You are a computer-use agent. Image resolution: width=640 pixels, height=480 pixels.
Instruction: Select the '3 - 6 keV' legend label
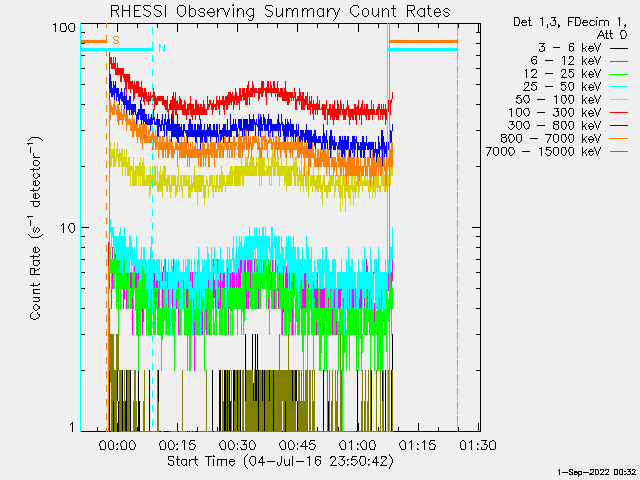[x=570, y=48]
